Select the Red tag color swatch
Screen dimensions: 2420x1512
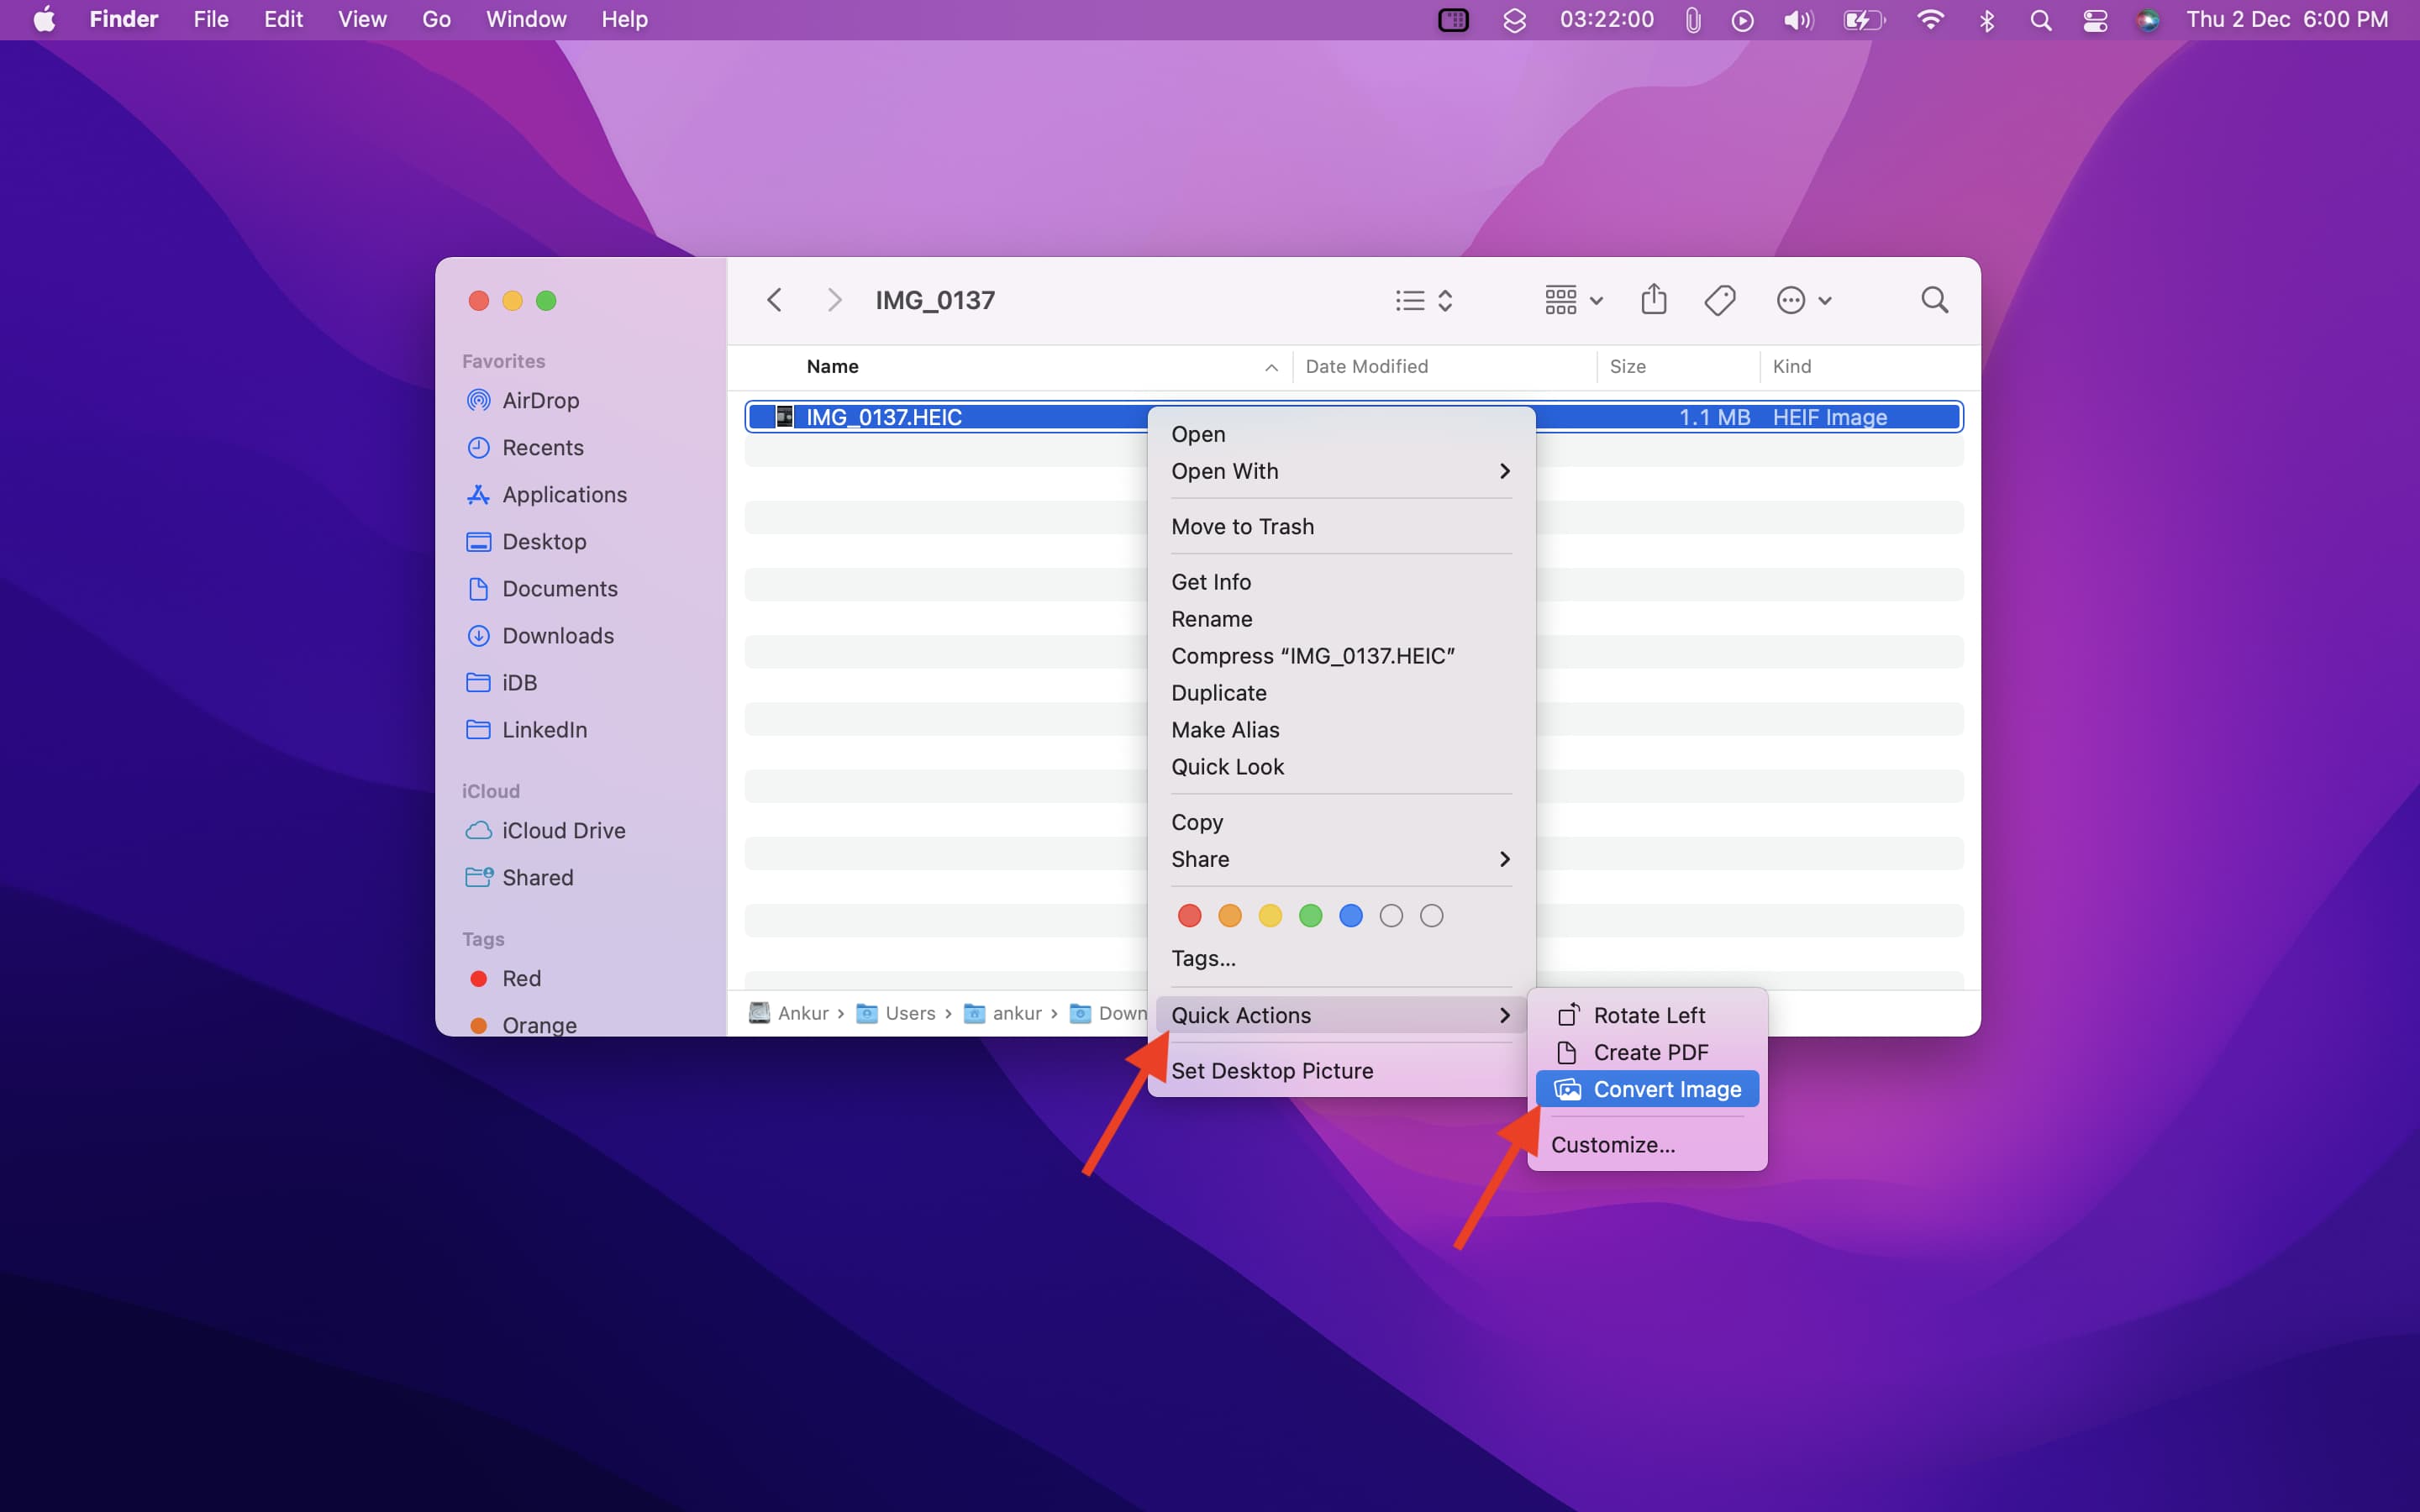1188,913
